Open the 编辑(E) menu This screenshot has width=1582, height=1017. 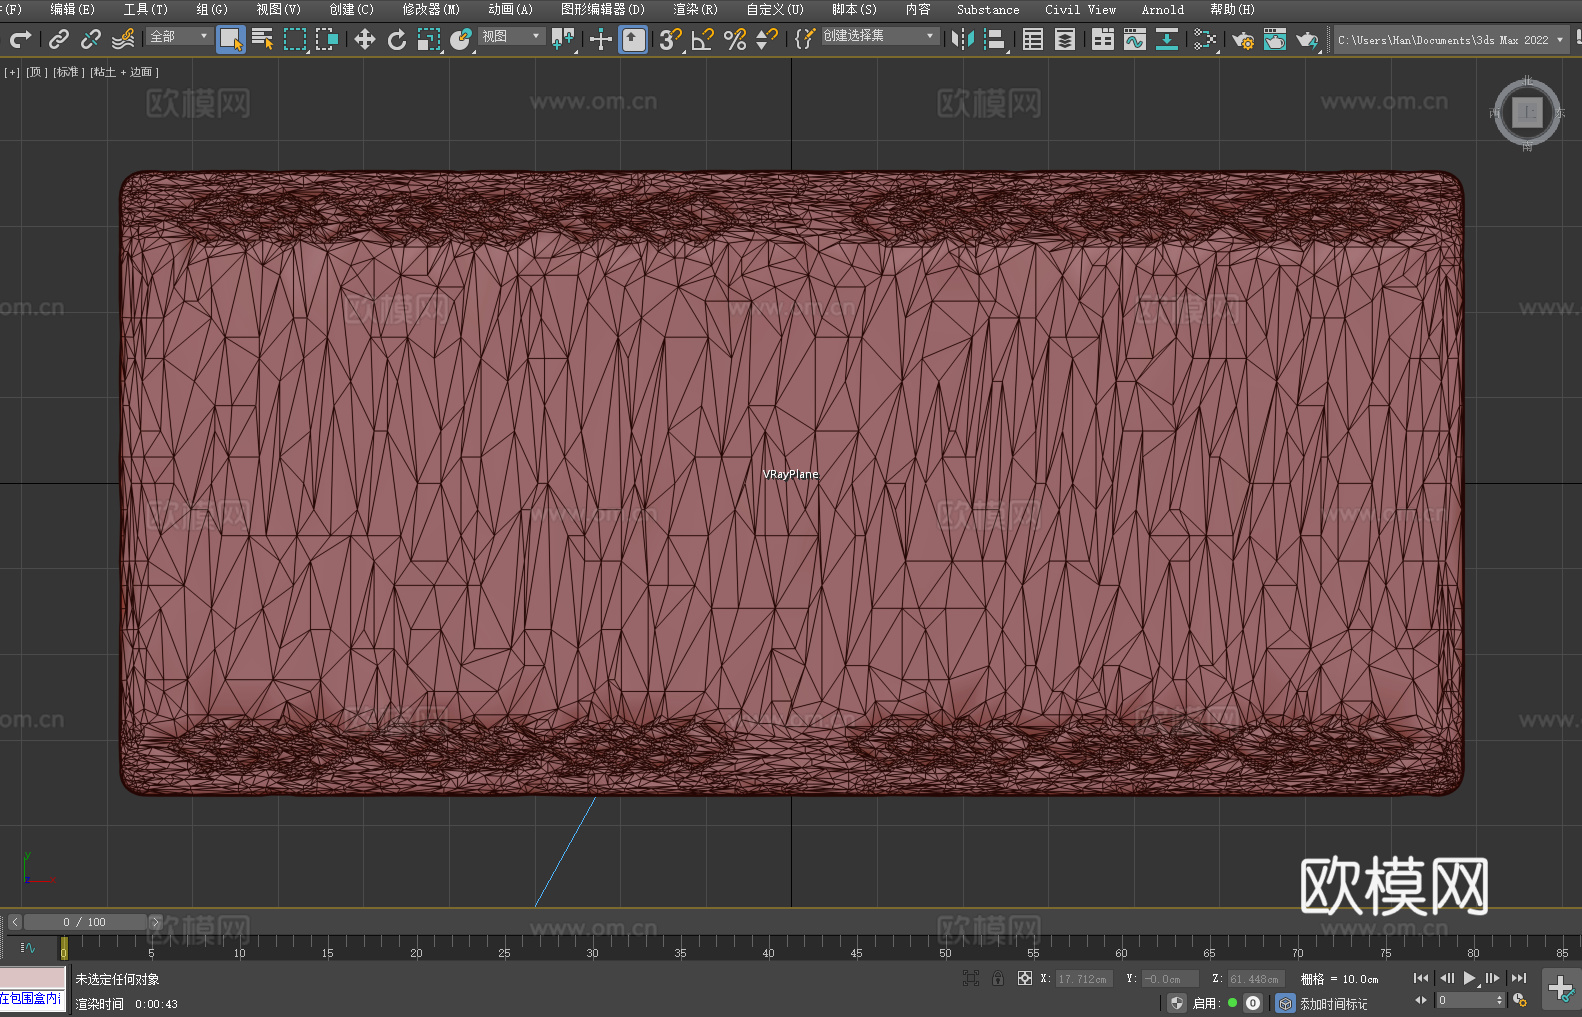[72, 9]
